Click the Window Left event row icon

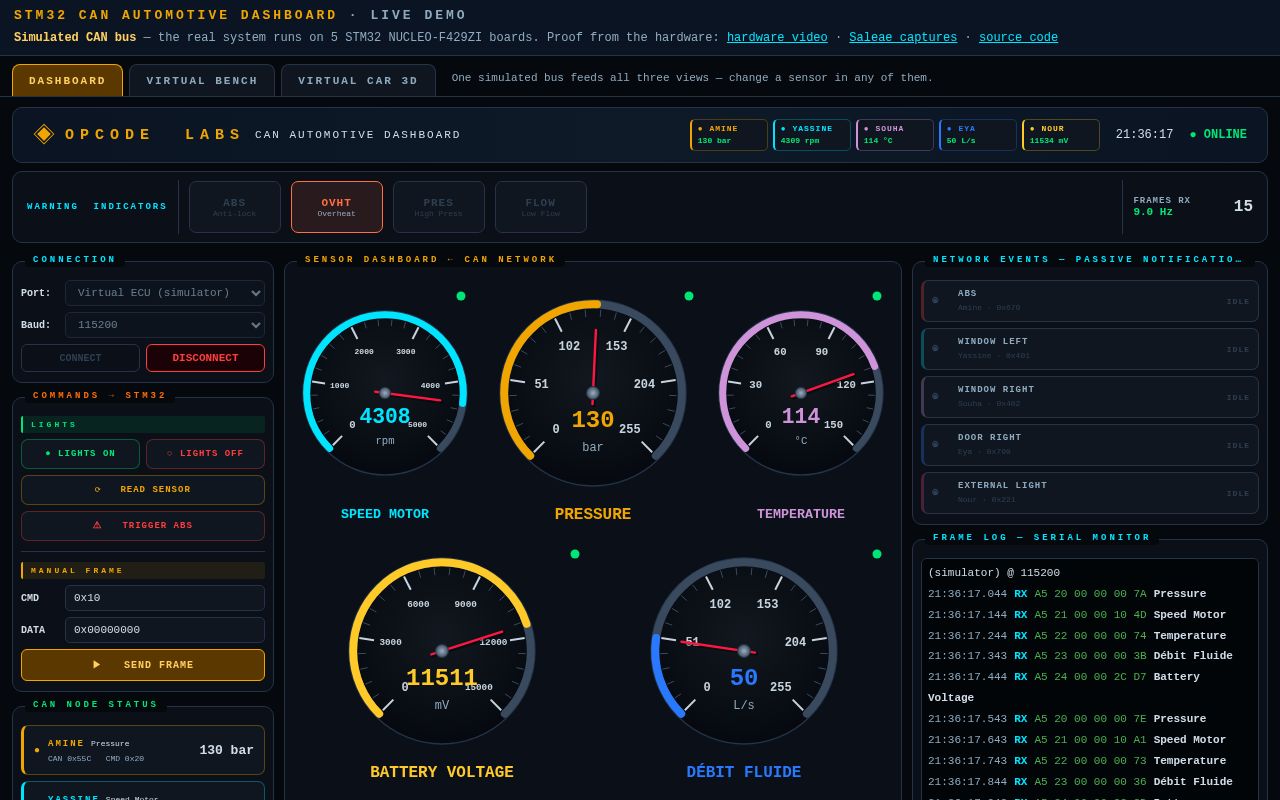(x=936, y=348)
